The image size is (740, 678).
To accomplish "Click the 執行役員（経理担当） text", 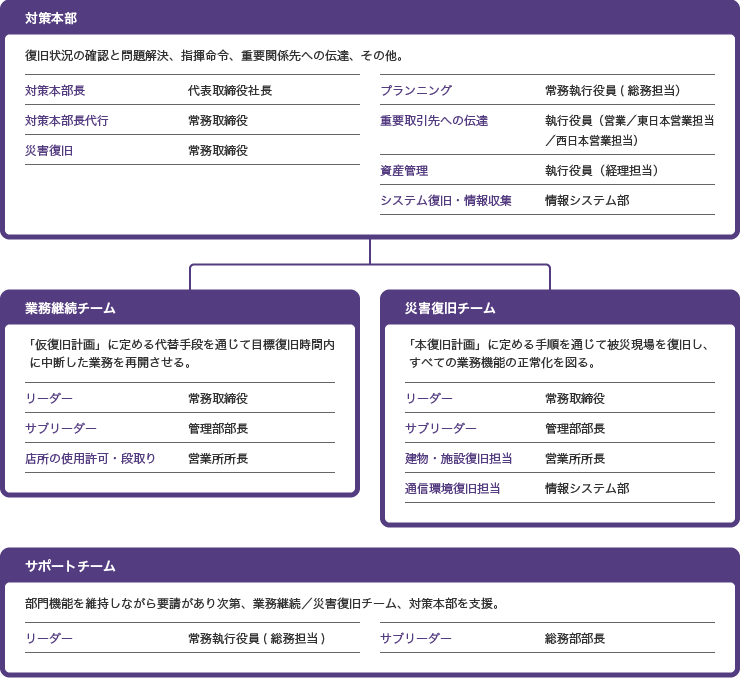I will (602, 170).
